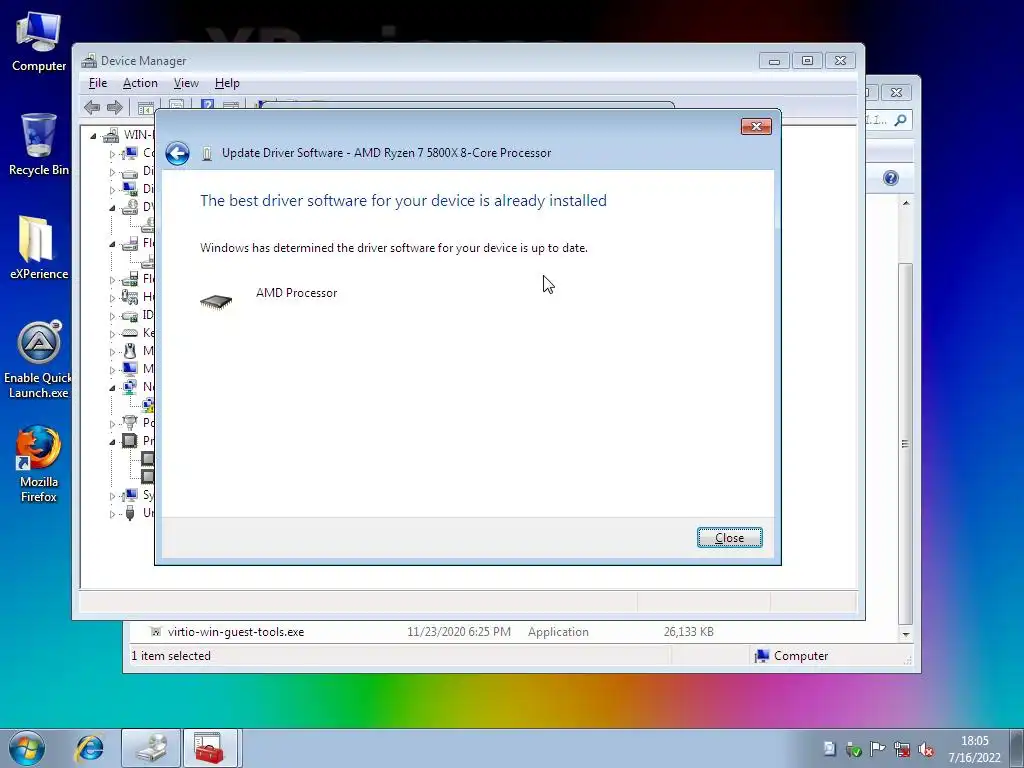
Task: Expand the Human Interface Devices category
Action: point(112,298)
